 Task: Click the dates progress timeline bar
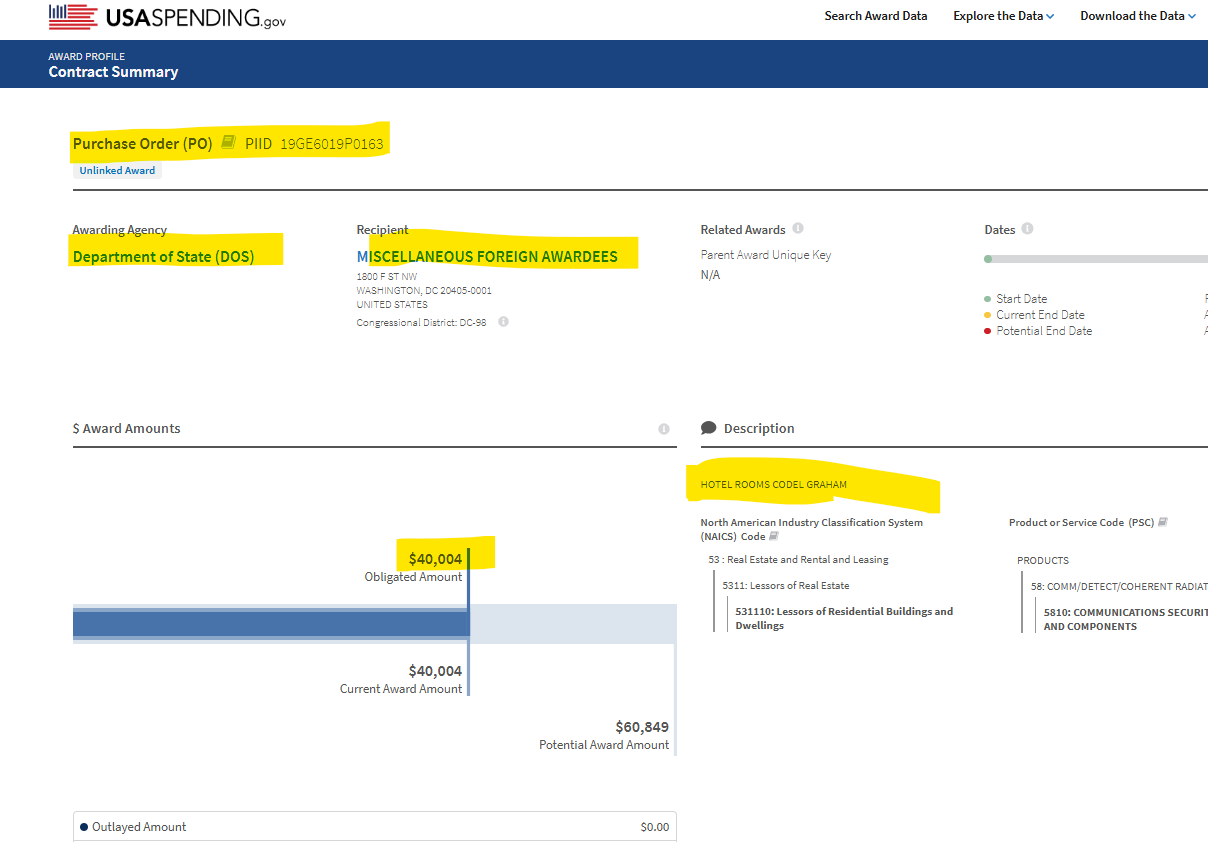[1096, 259]
